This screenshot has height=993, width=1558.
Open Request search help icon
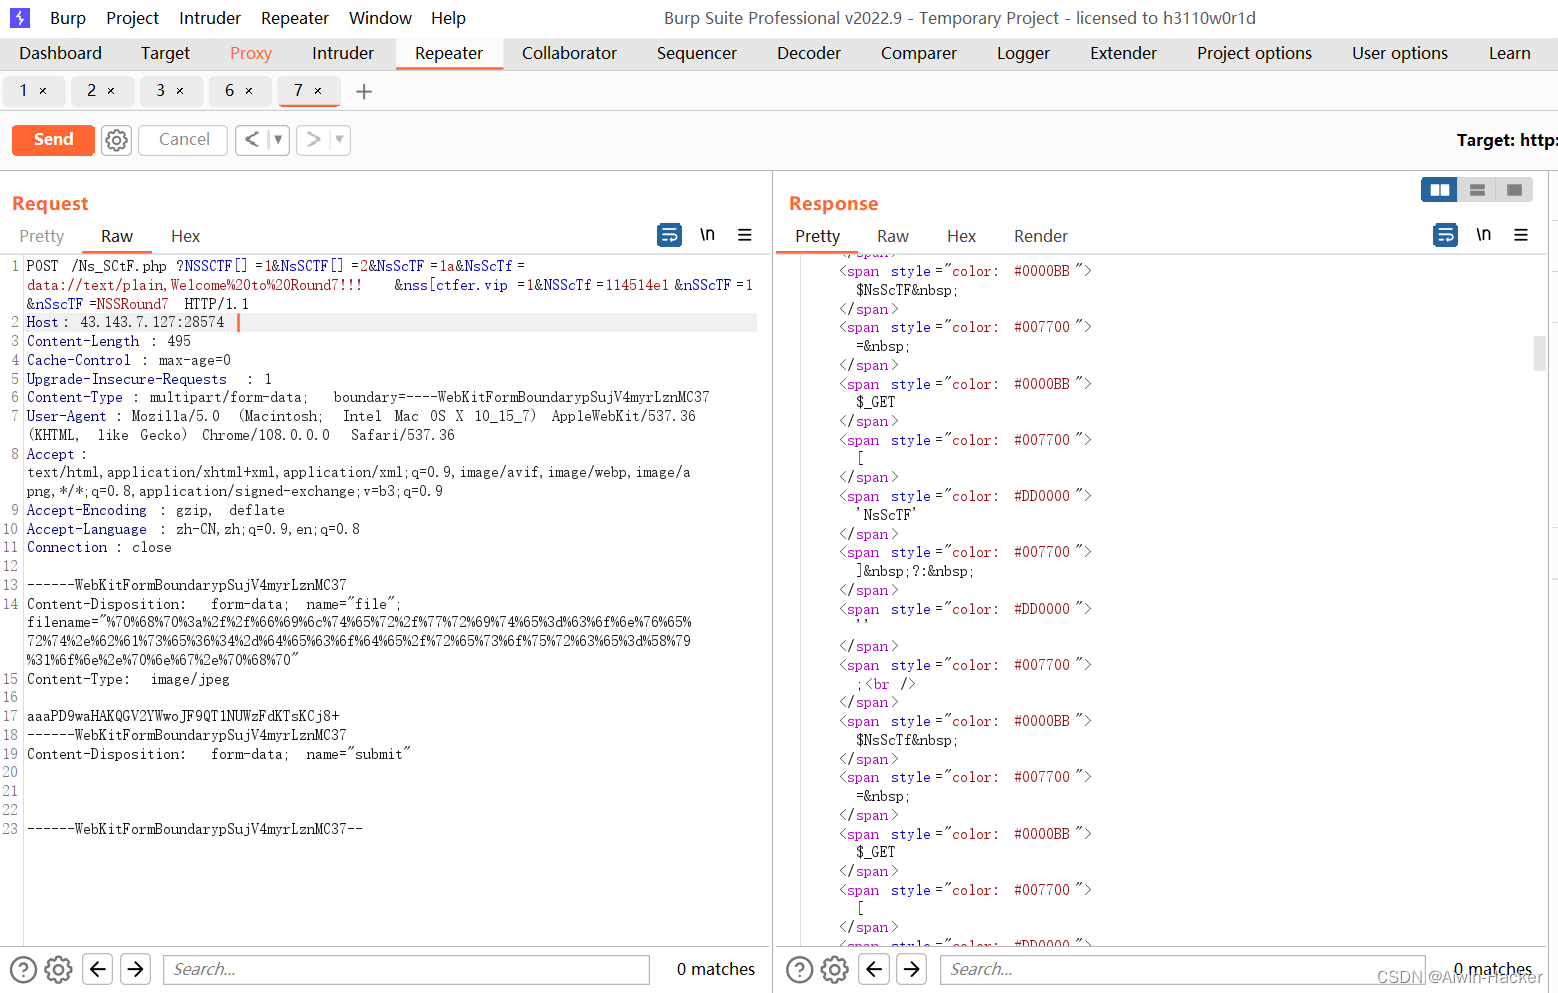[23, 969]
